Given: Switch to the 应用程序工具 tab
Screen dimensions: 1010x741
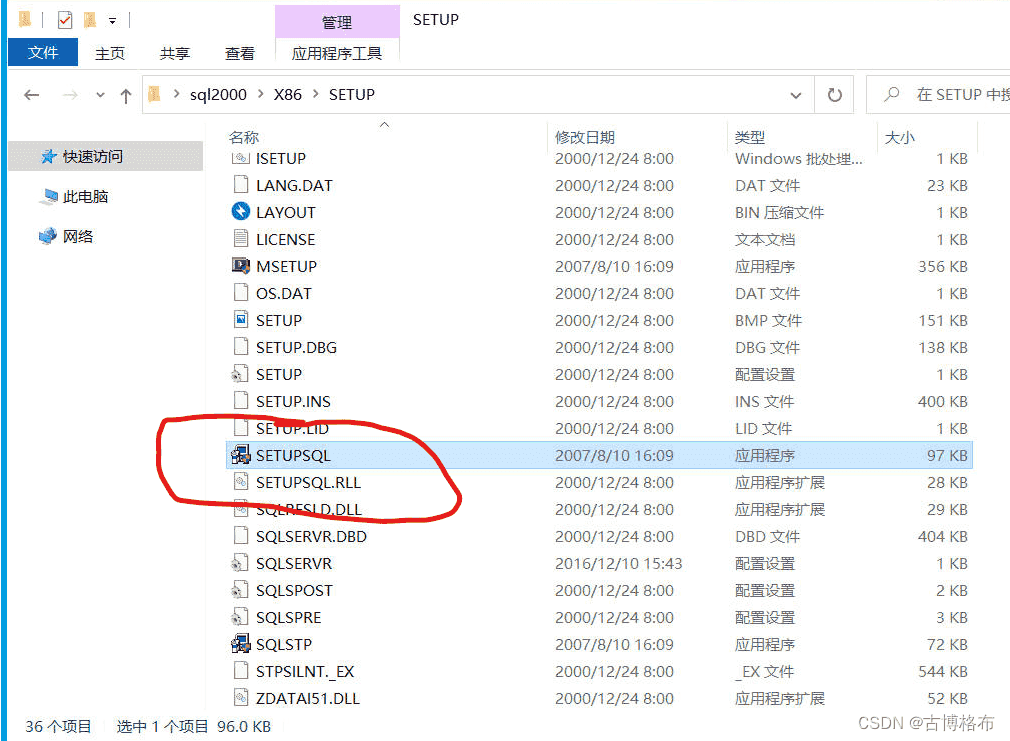Looking at the screenshot, I should pos(336,53).
